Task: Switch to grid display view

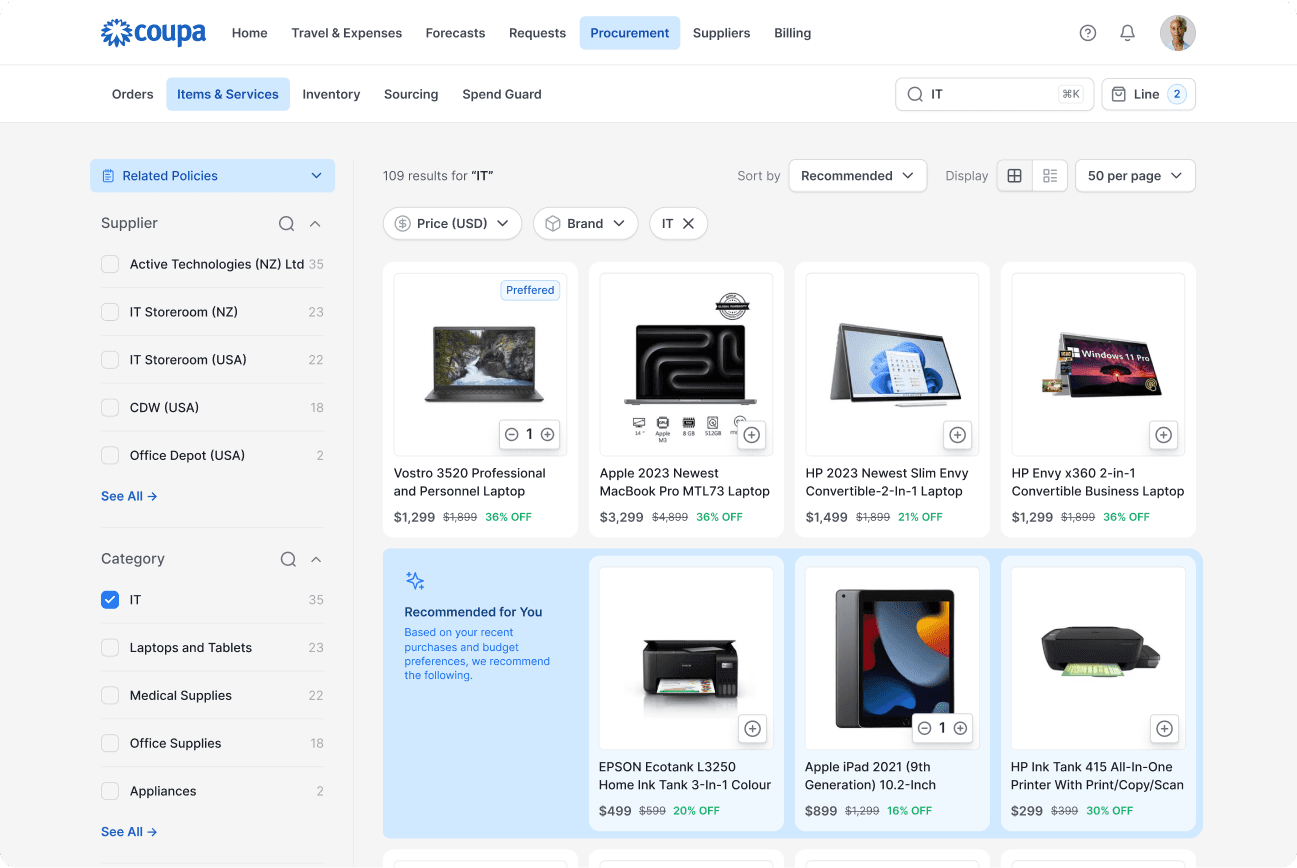Action: click(1014, 176)
